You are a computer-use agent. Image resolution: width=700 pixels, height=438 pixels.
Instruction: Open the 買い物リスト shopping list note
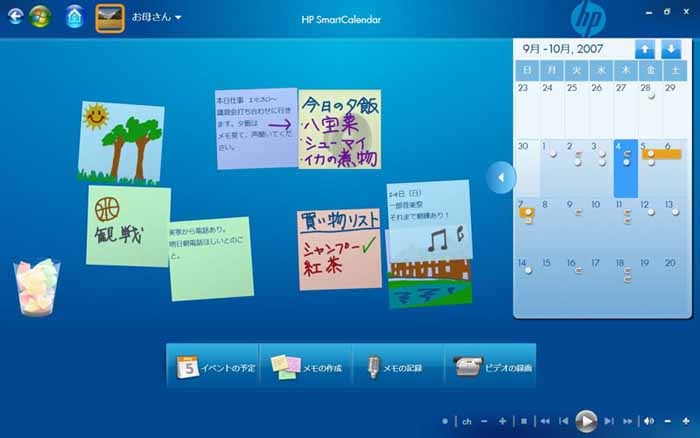[339, 249]
